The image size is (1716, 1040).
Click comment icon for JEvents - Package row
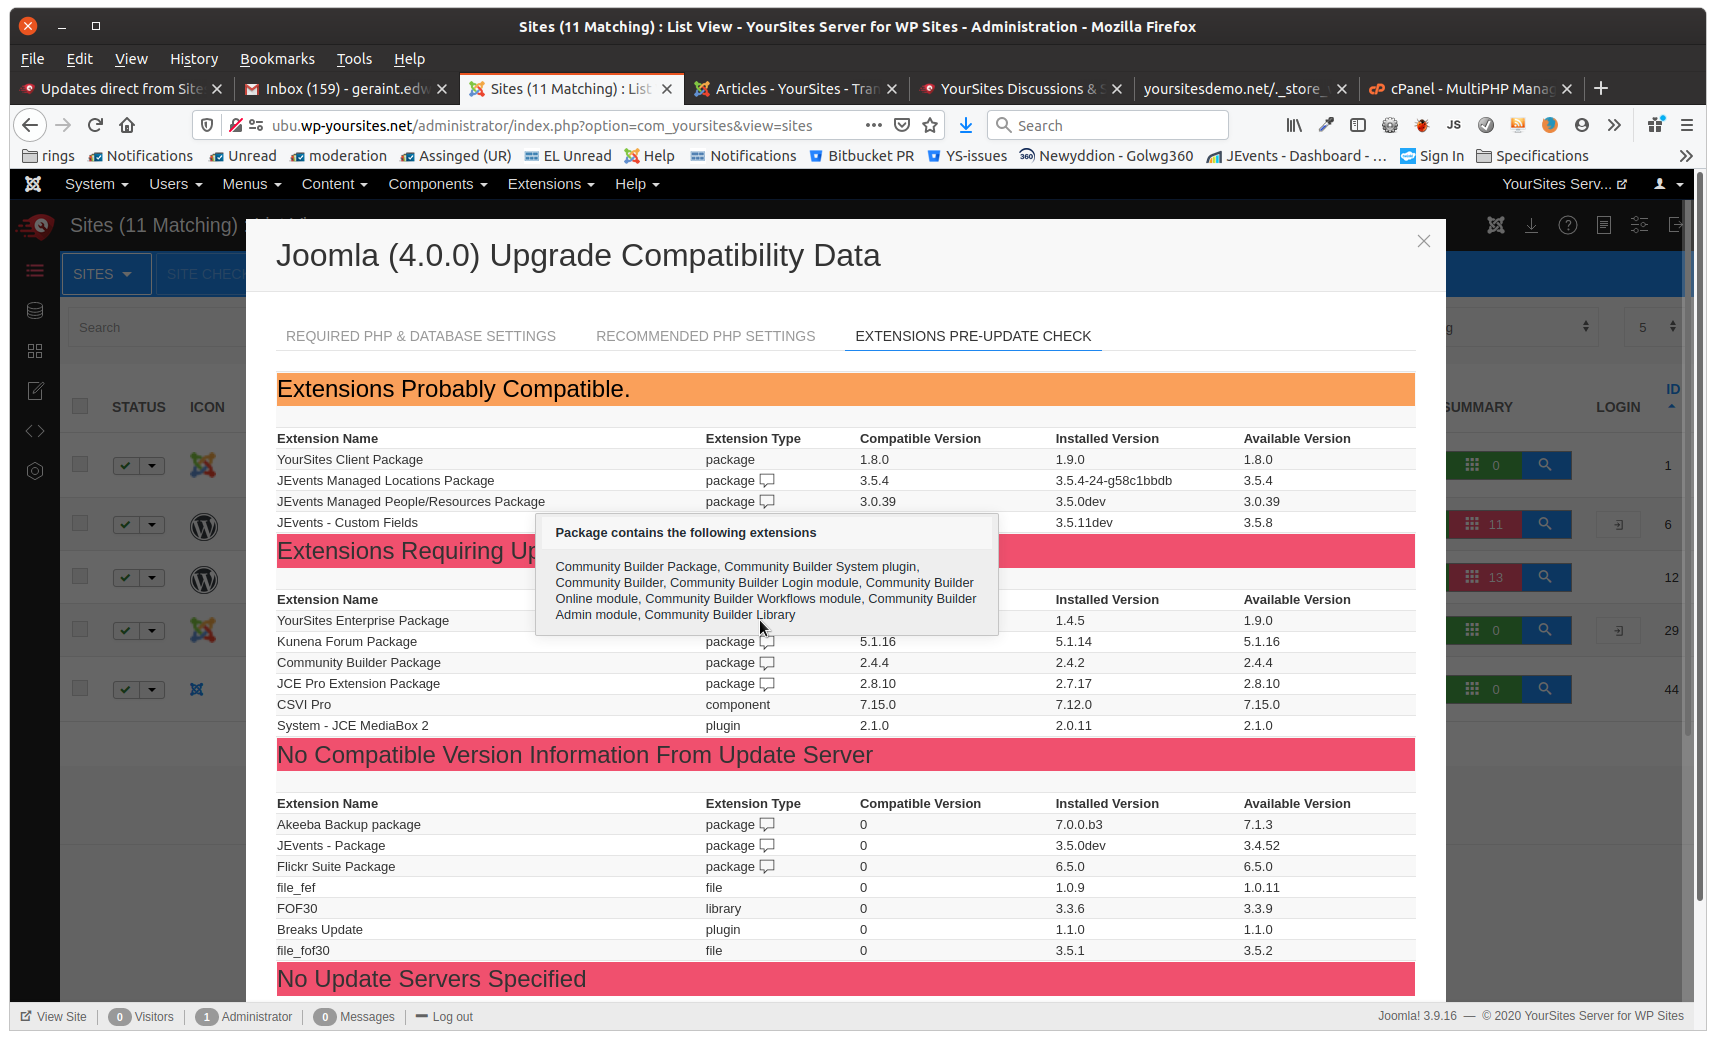pyautogui.click(x=767, y=846)
